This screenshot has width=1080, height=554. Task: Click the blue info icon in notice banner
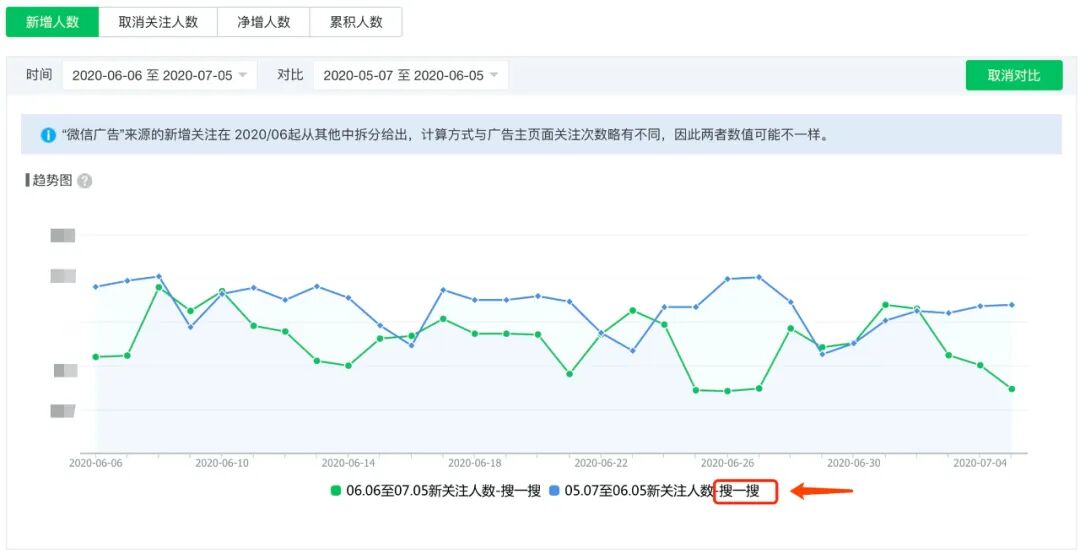pos(48,135)
